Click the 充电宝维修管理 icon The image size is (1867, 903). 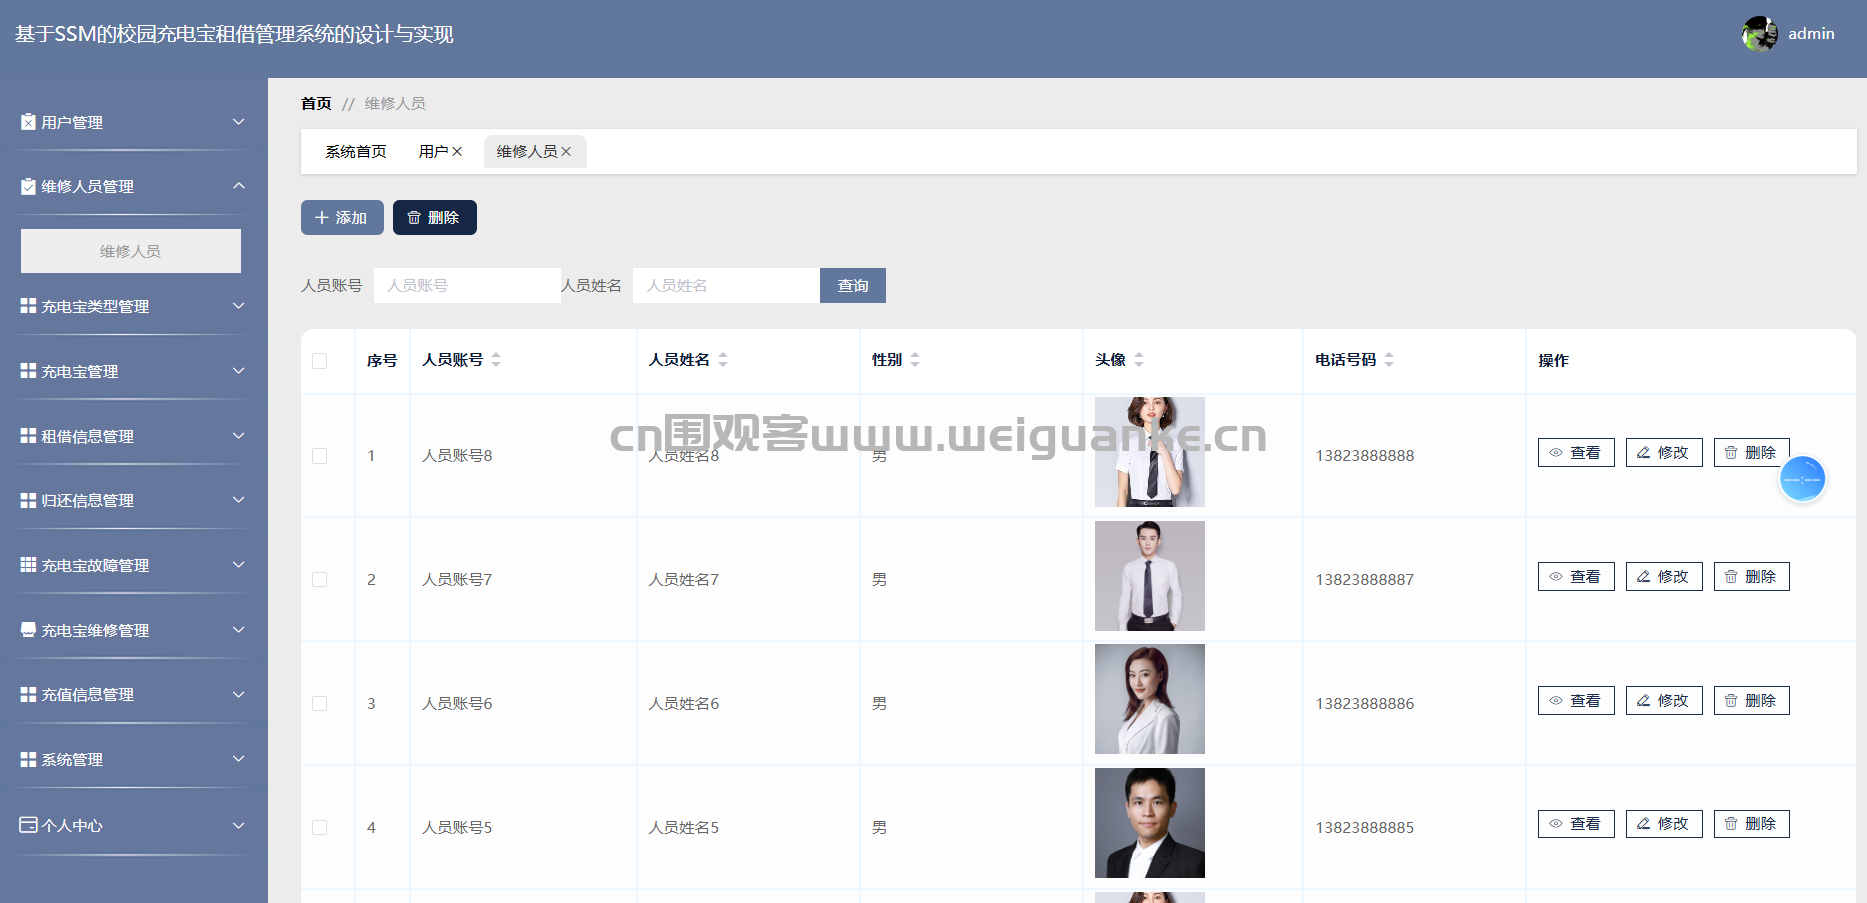[x=28, y=630]
